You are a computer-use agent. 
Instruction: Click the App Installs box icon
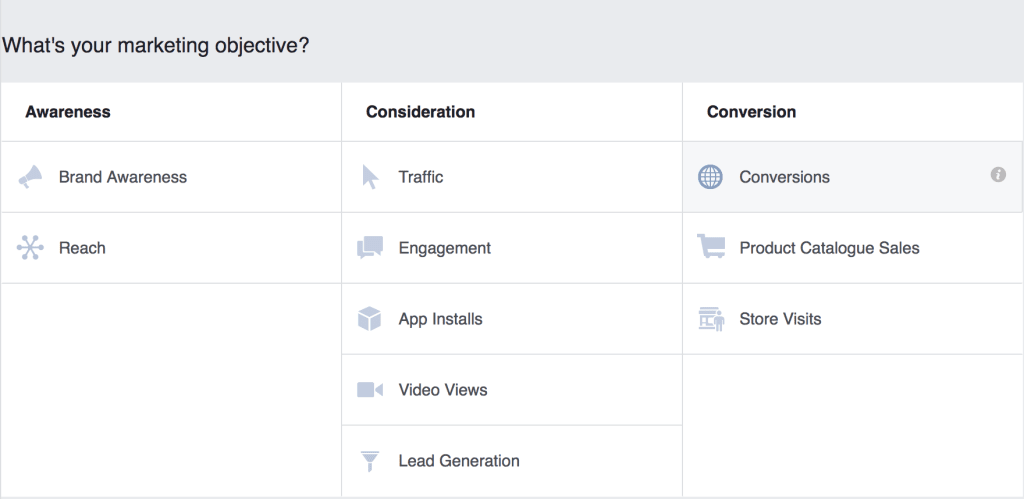coord(370,319)
